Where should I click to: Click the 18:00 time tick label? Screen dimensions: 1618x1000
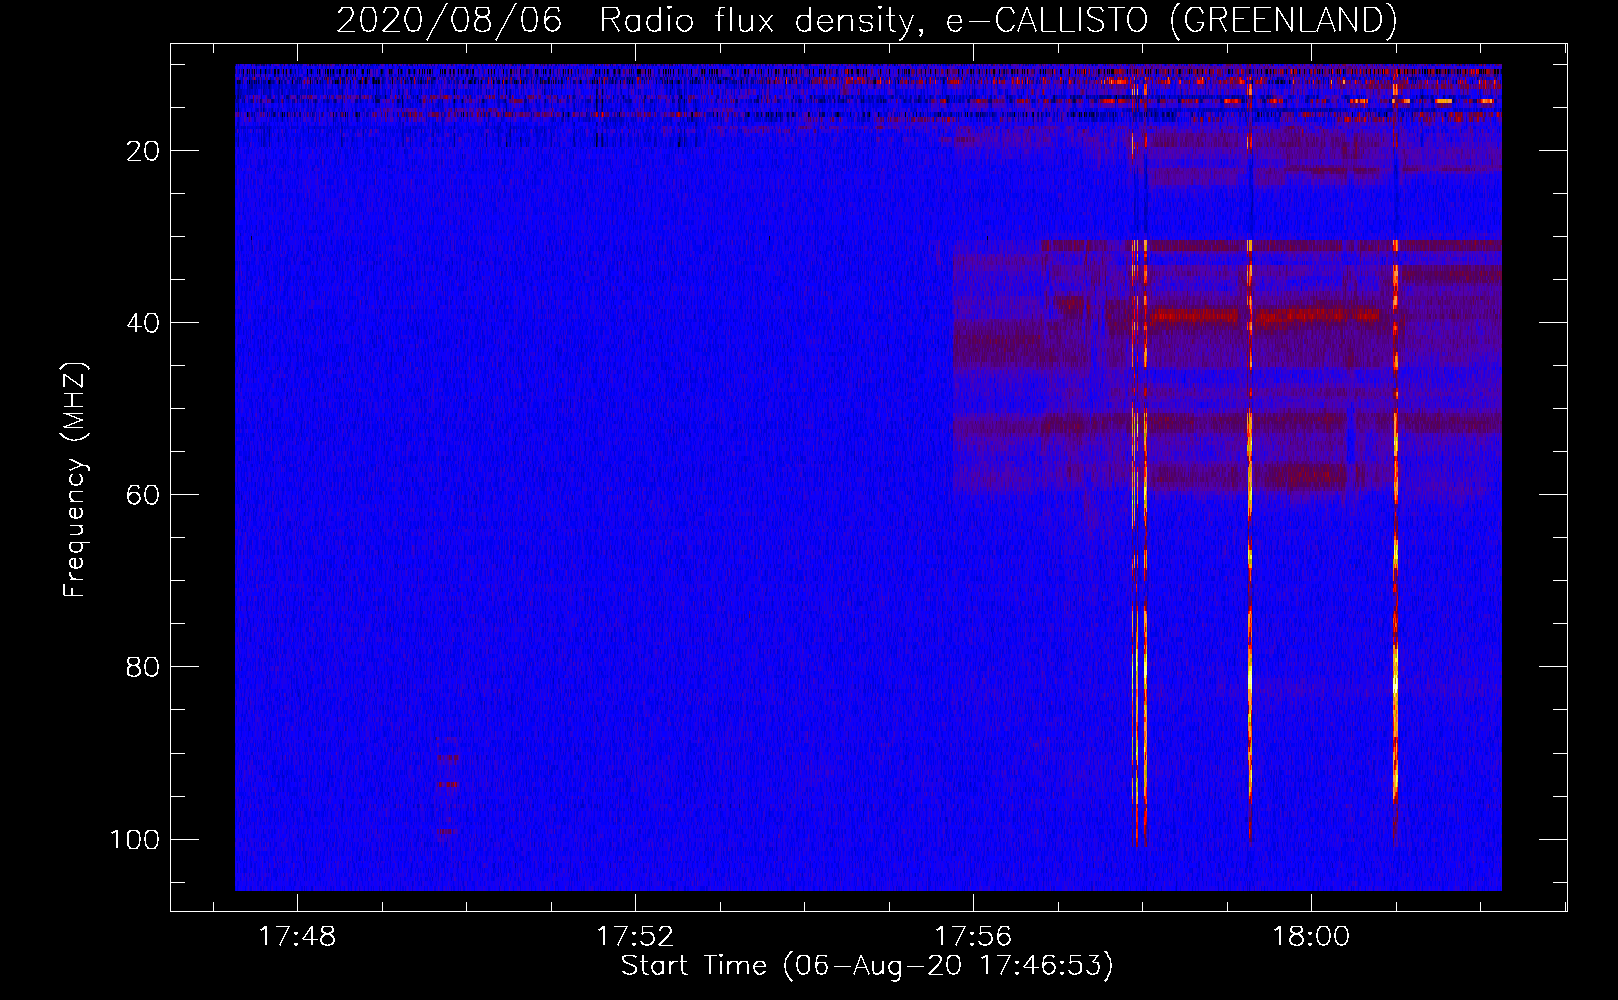point(1311,937)
